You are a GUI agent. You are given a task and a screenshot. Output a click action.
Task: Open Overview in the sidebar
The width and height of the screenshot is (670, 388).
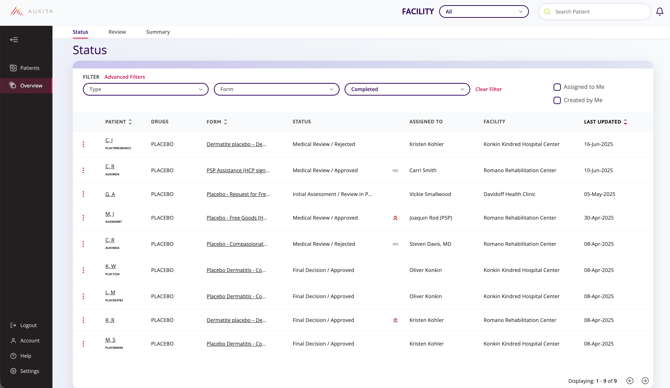point(26,85)
